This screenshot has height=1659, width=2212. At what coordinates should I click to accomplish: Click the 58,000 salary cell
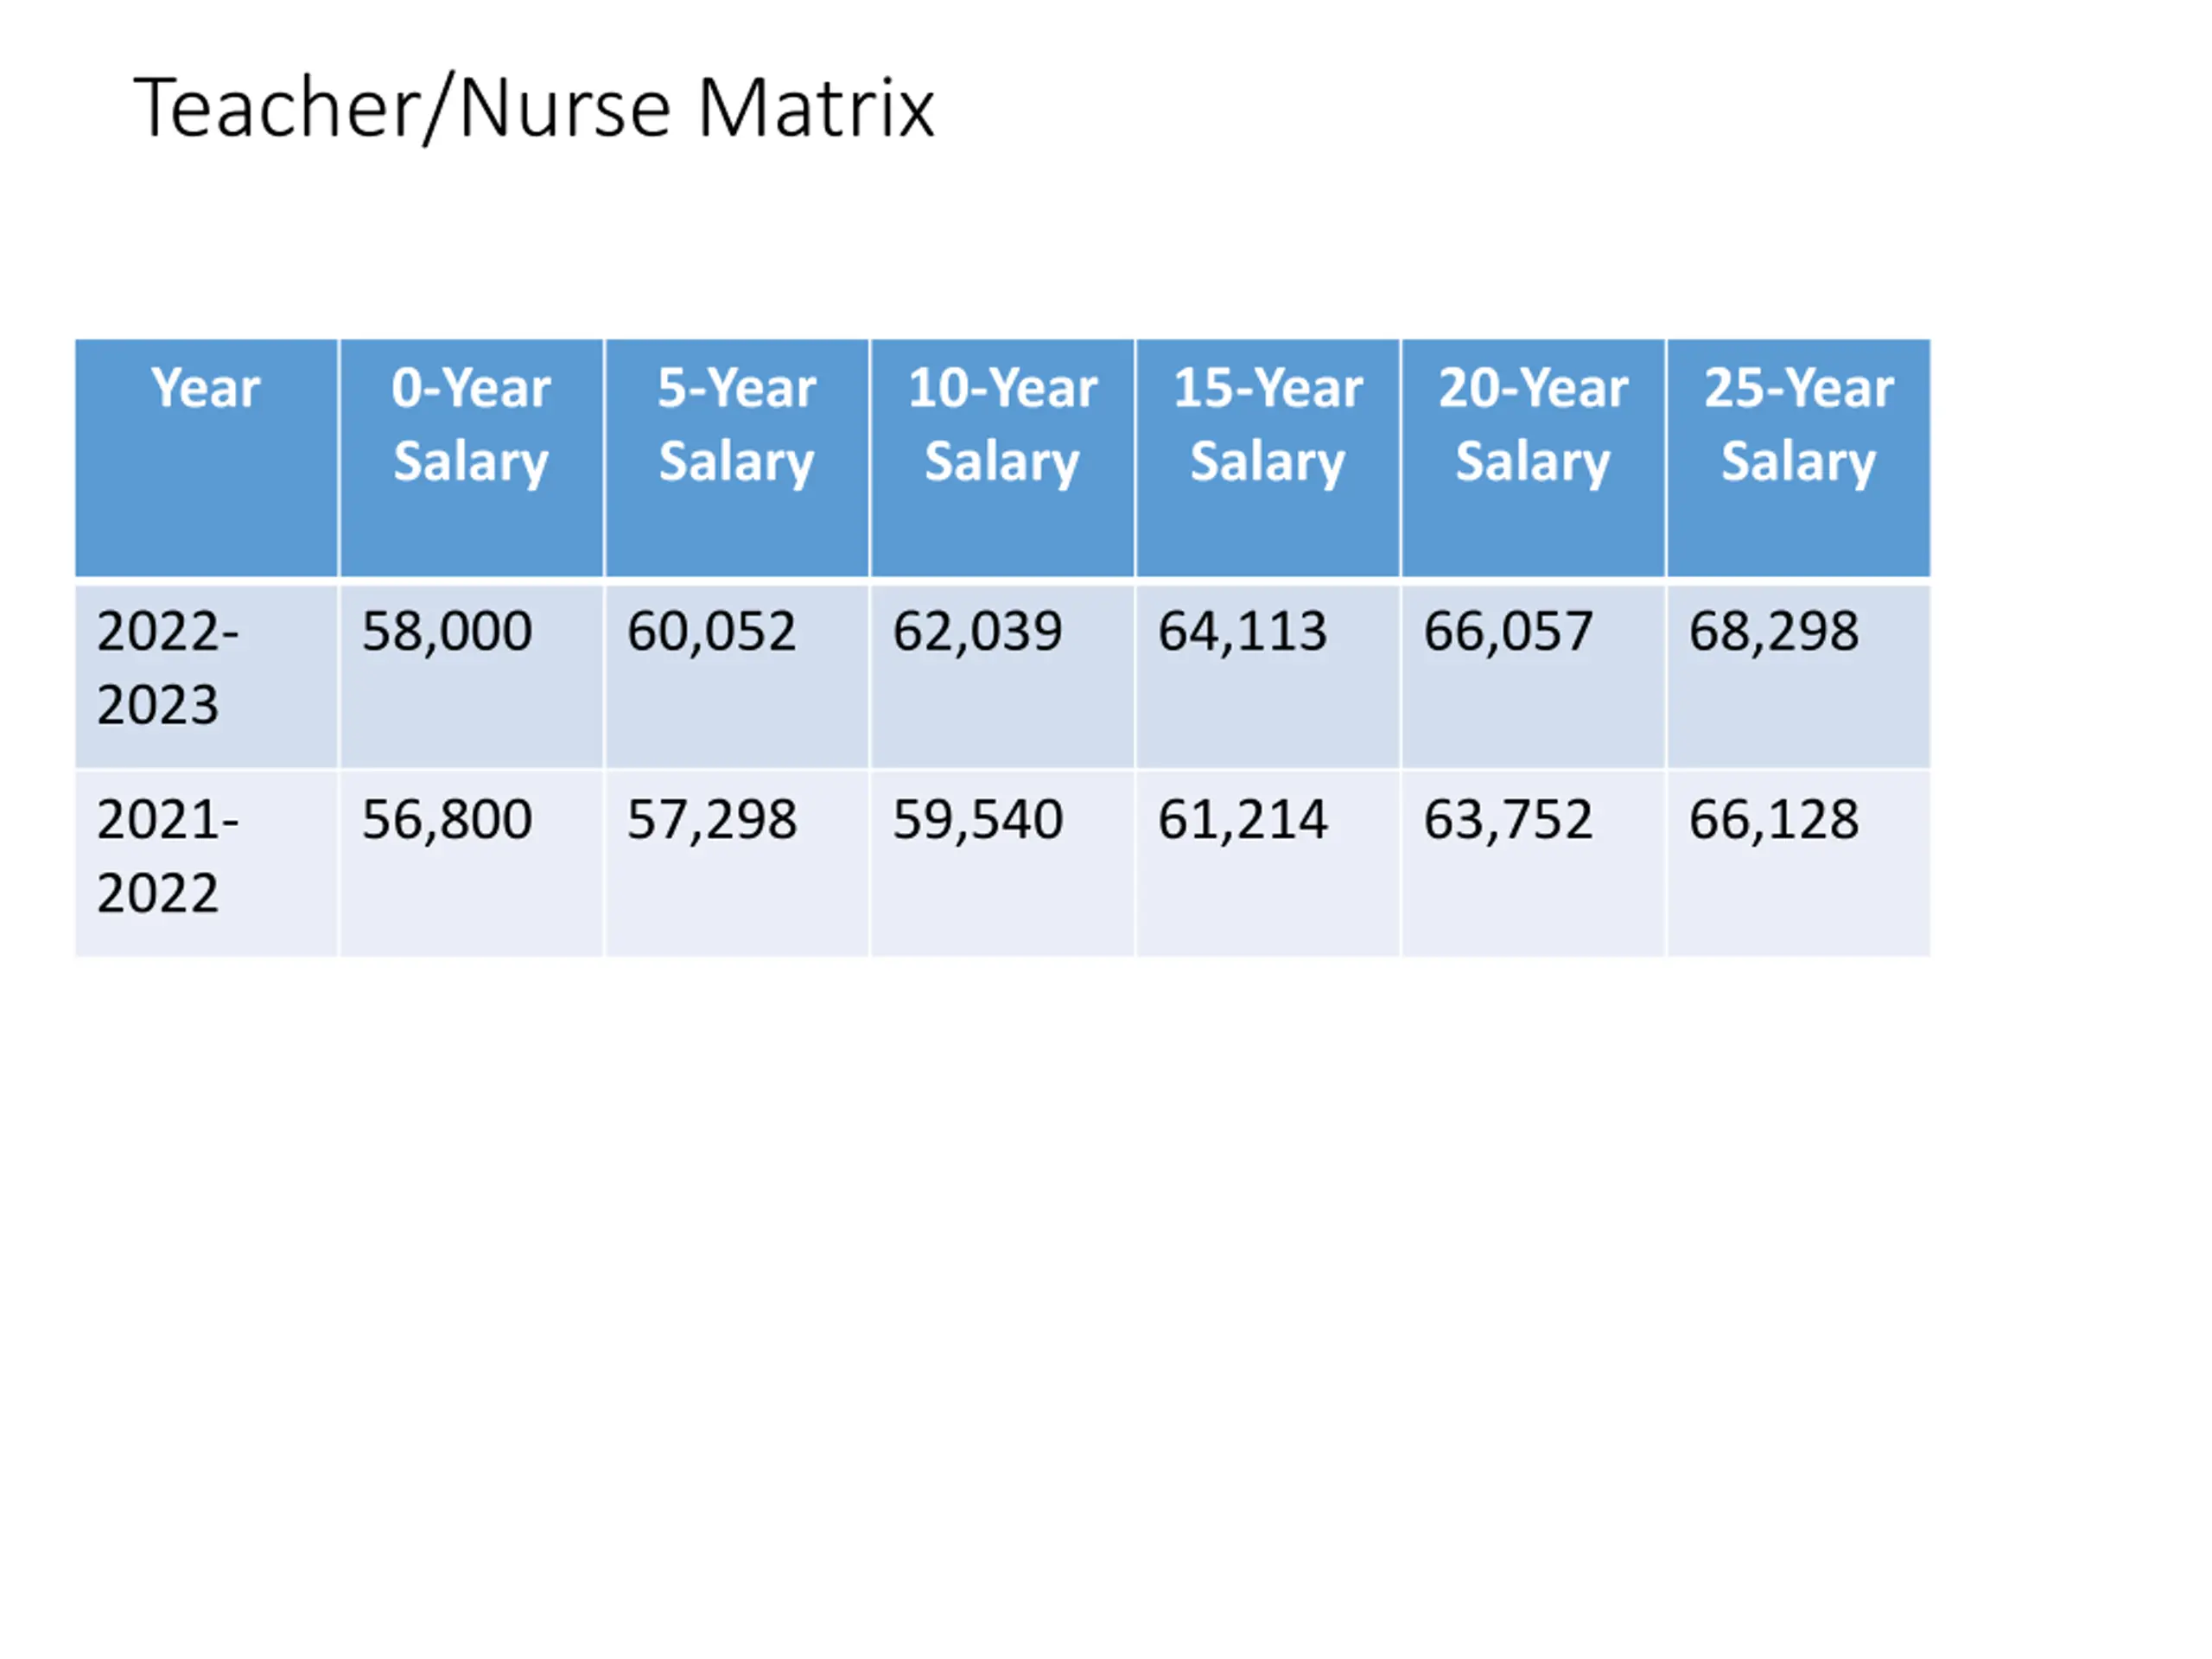(471, 676)
